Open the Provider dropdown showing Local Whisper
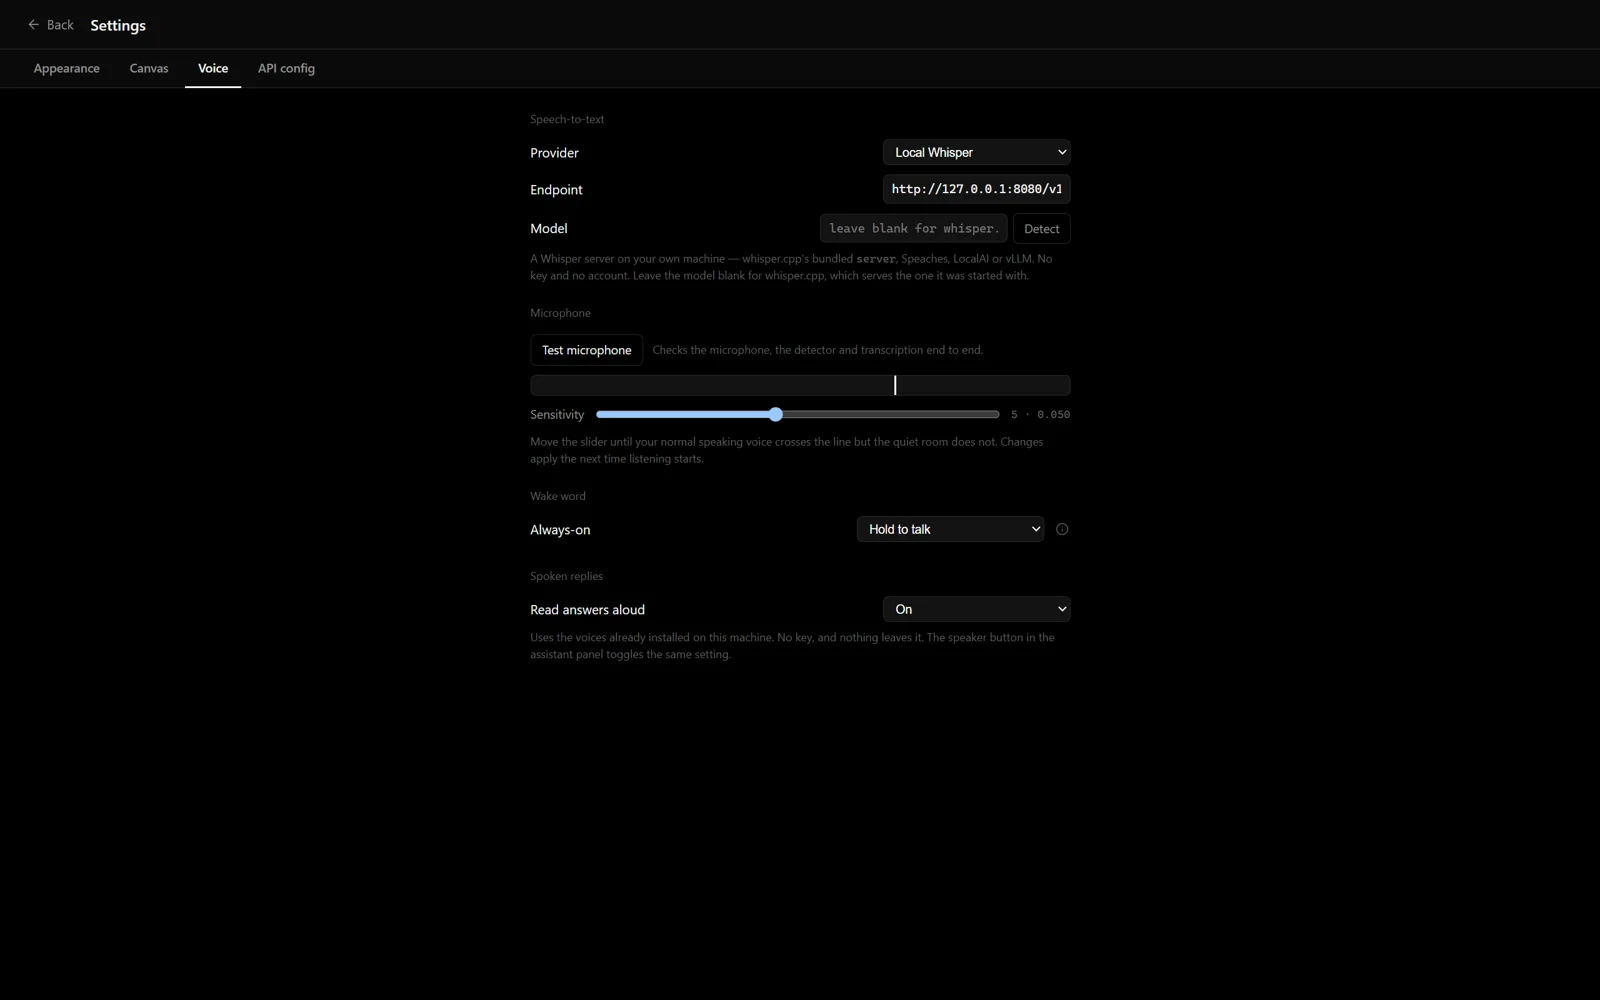This screenshot has height=1000, width=1600. point(976,152)
